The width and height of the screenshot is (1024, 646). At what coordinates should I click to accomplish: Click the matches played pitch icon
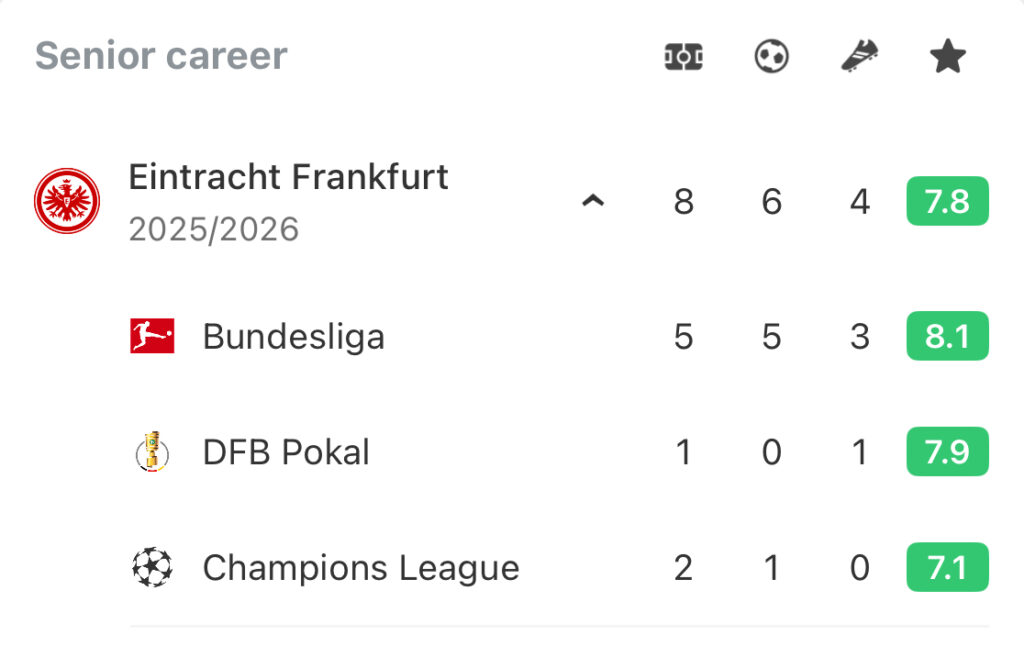[684, 57]
